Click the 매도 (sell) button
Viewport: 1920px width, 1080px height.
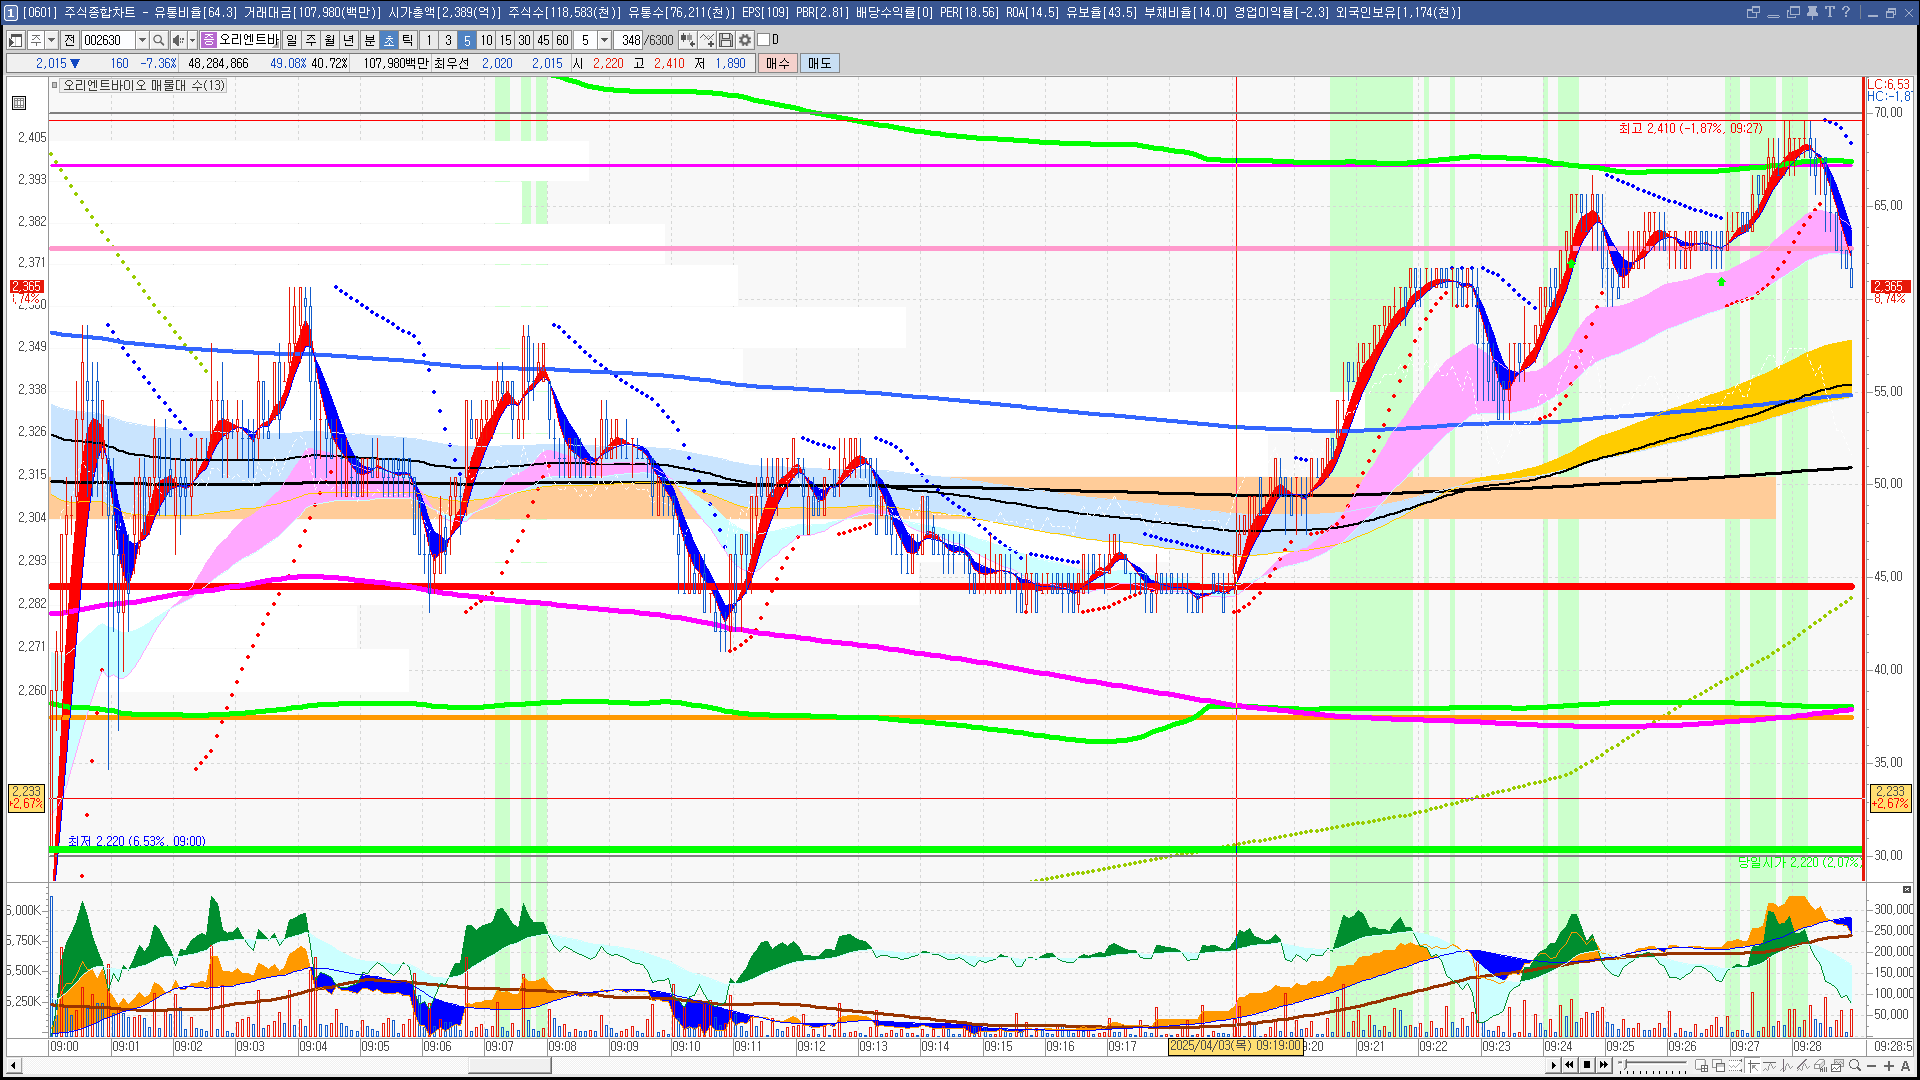[x=820, y=63]
